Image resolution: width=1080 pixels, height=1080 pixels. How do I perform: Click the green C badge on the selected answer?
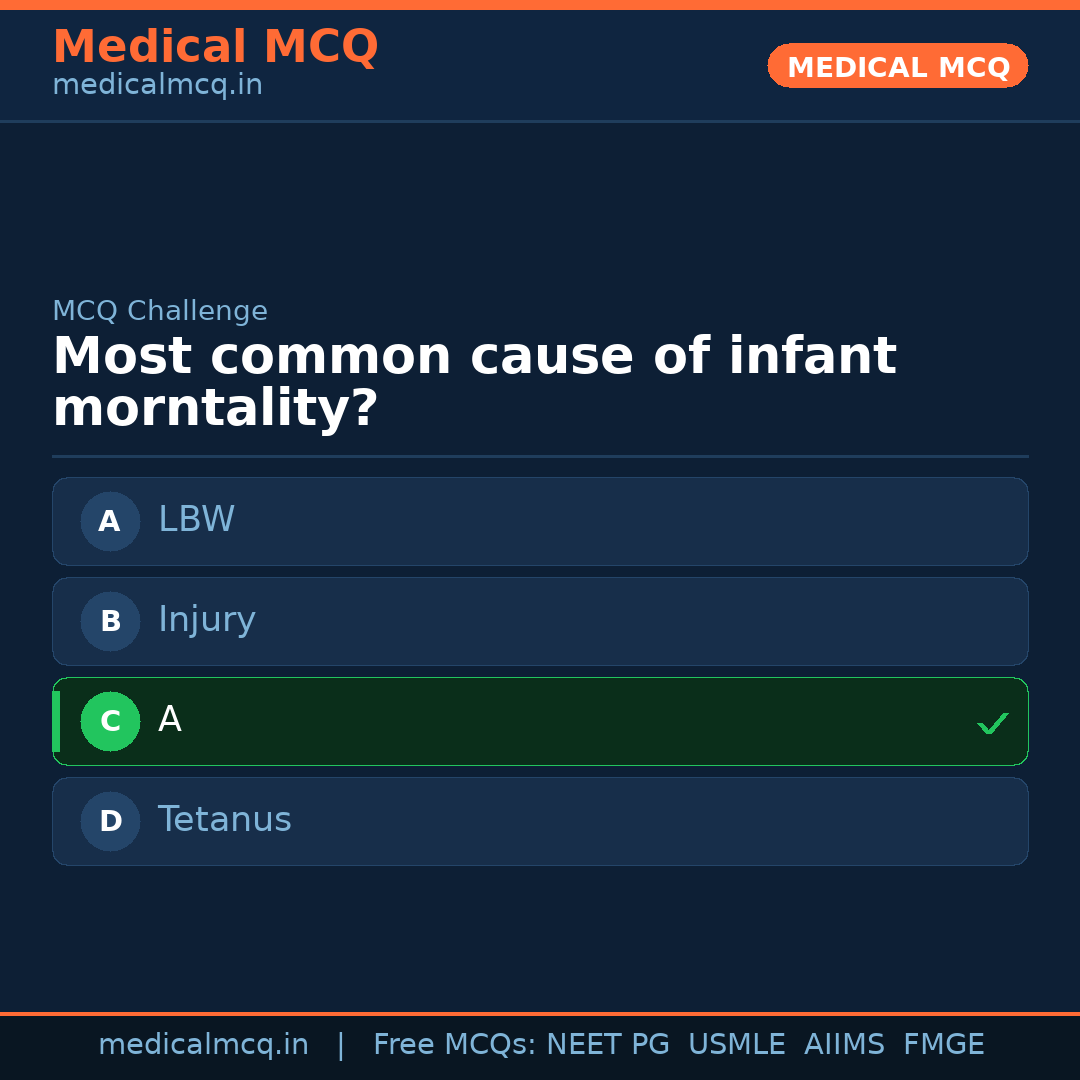coord(110,721)
